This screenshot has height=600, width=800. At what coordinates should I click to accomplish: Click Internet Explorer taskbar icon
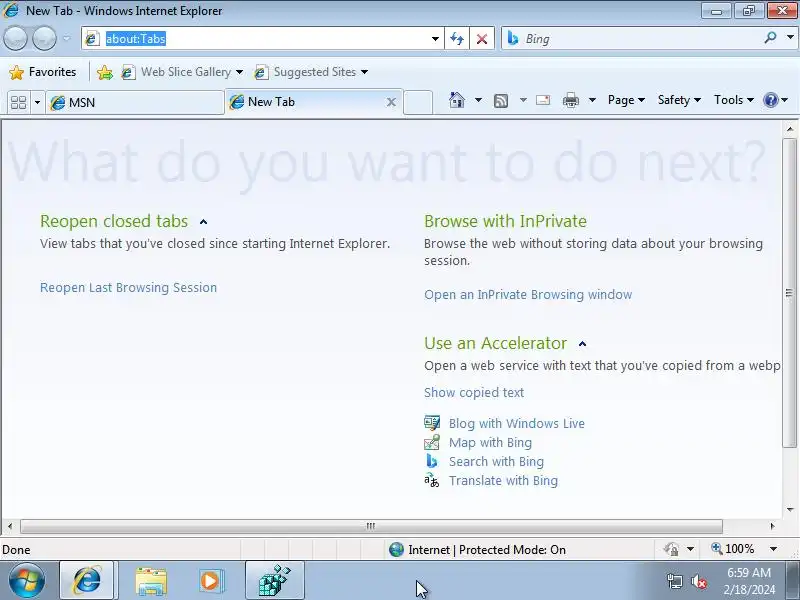pyautogui.click(x=87, y=580)
